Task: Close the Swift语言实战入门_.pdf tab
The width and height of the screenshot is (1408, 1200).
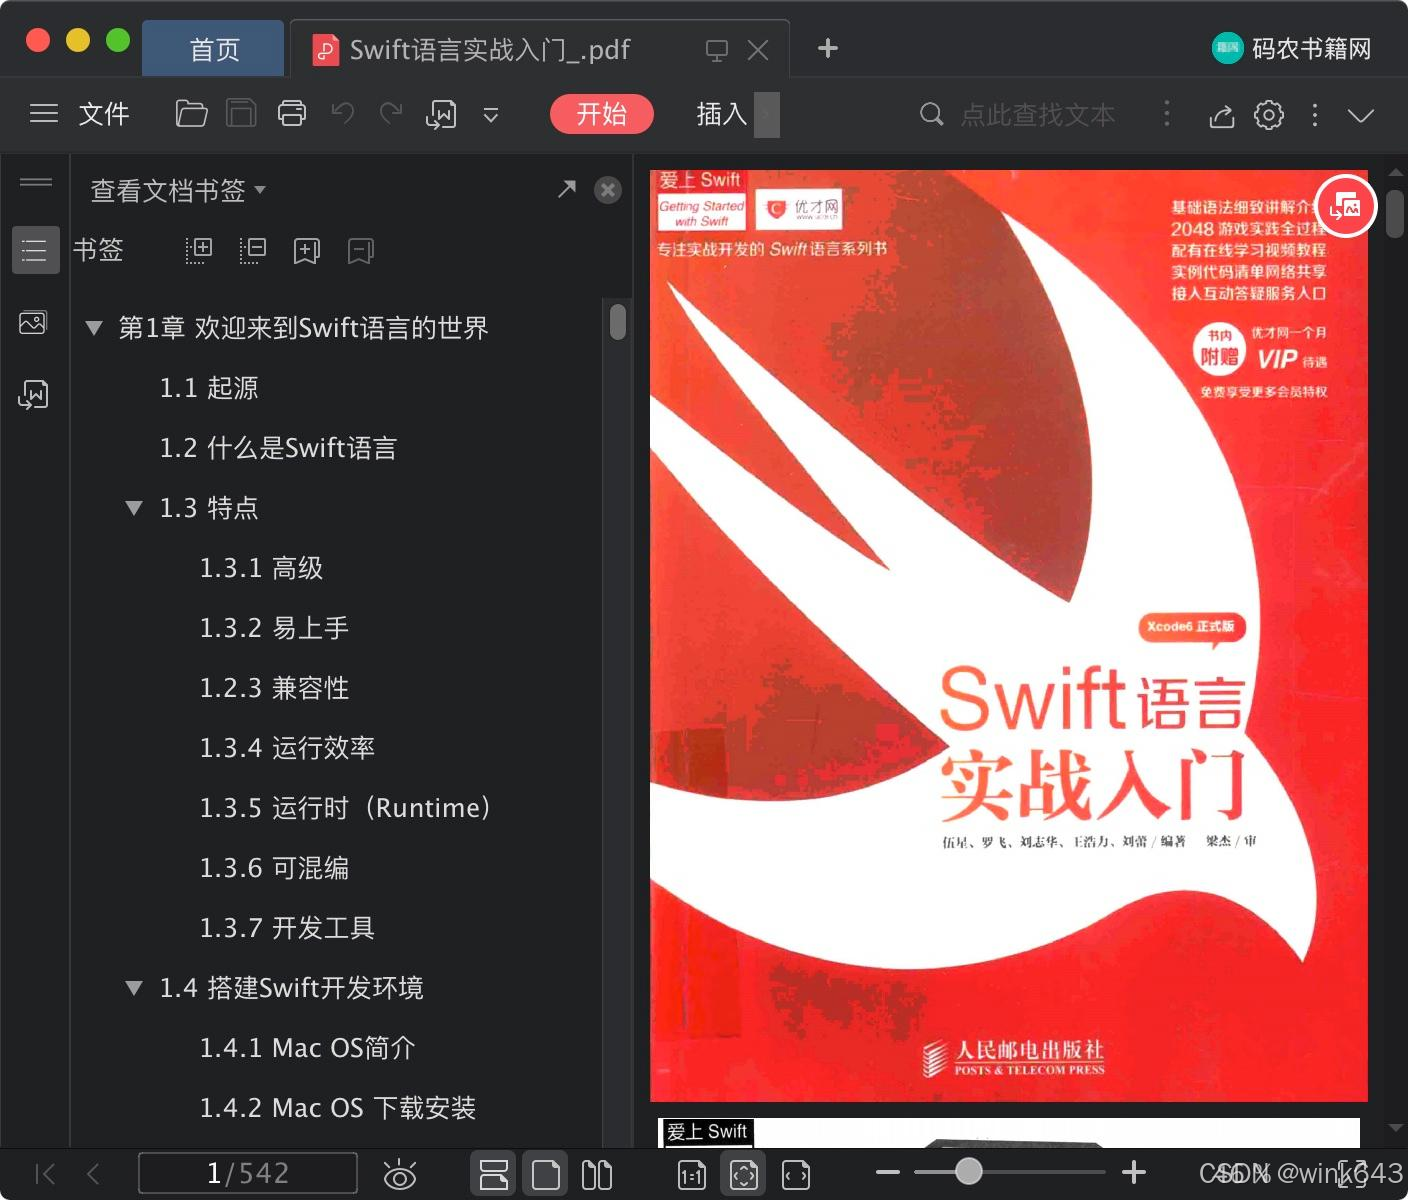Action: 759,50
